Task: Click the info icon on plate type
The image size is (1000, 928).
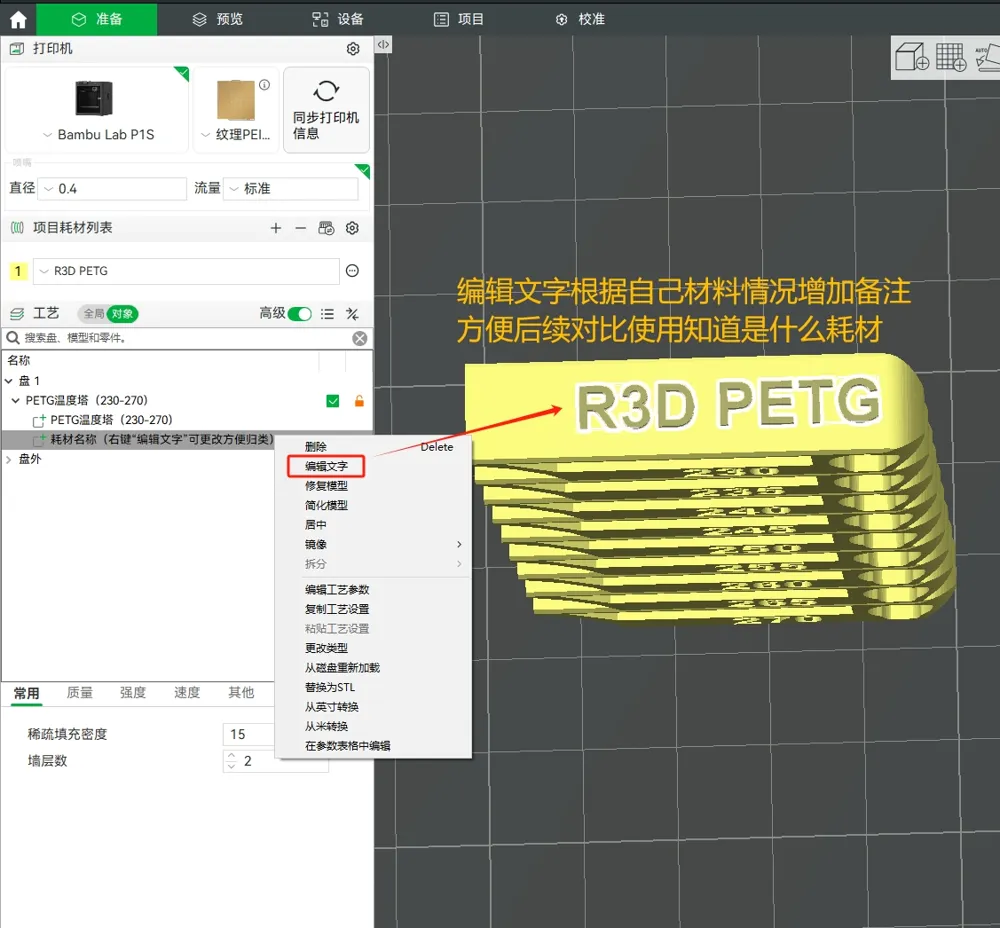Action: pyautogui.click(x=265, y=85)
